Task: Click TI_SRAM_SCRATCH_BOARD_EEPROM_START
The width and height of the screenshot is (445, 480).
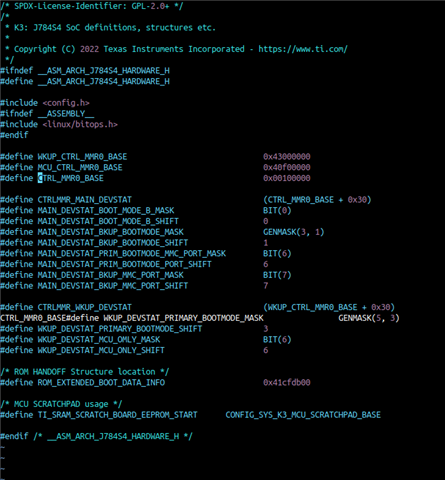Action: [x=117, y=415]
